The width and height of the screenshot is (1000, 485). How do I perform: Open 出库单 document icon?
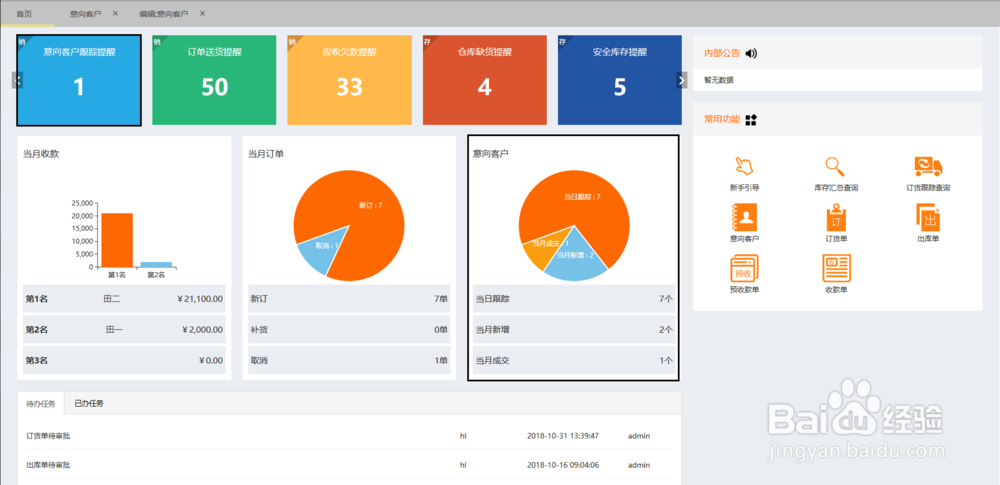928,217
